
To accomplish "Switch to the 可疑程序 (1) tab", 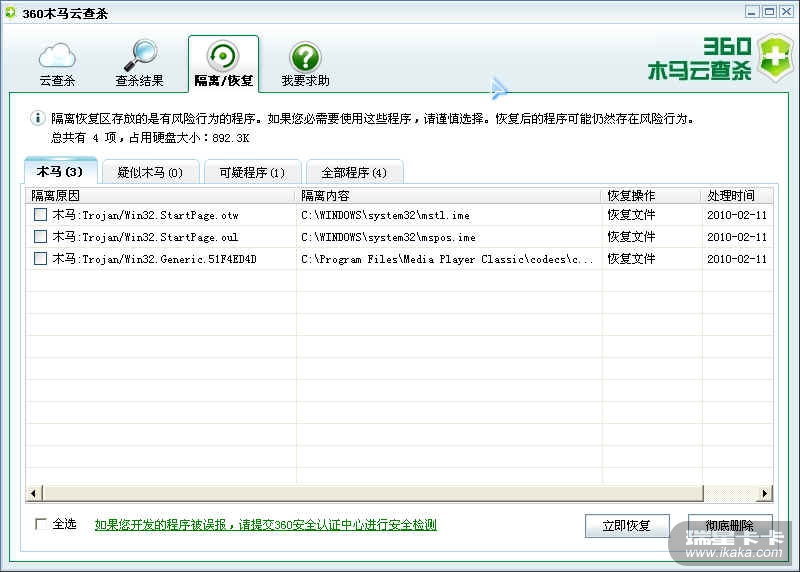I will (x=252, y=172).
